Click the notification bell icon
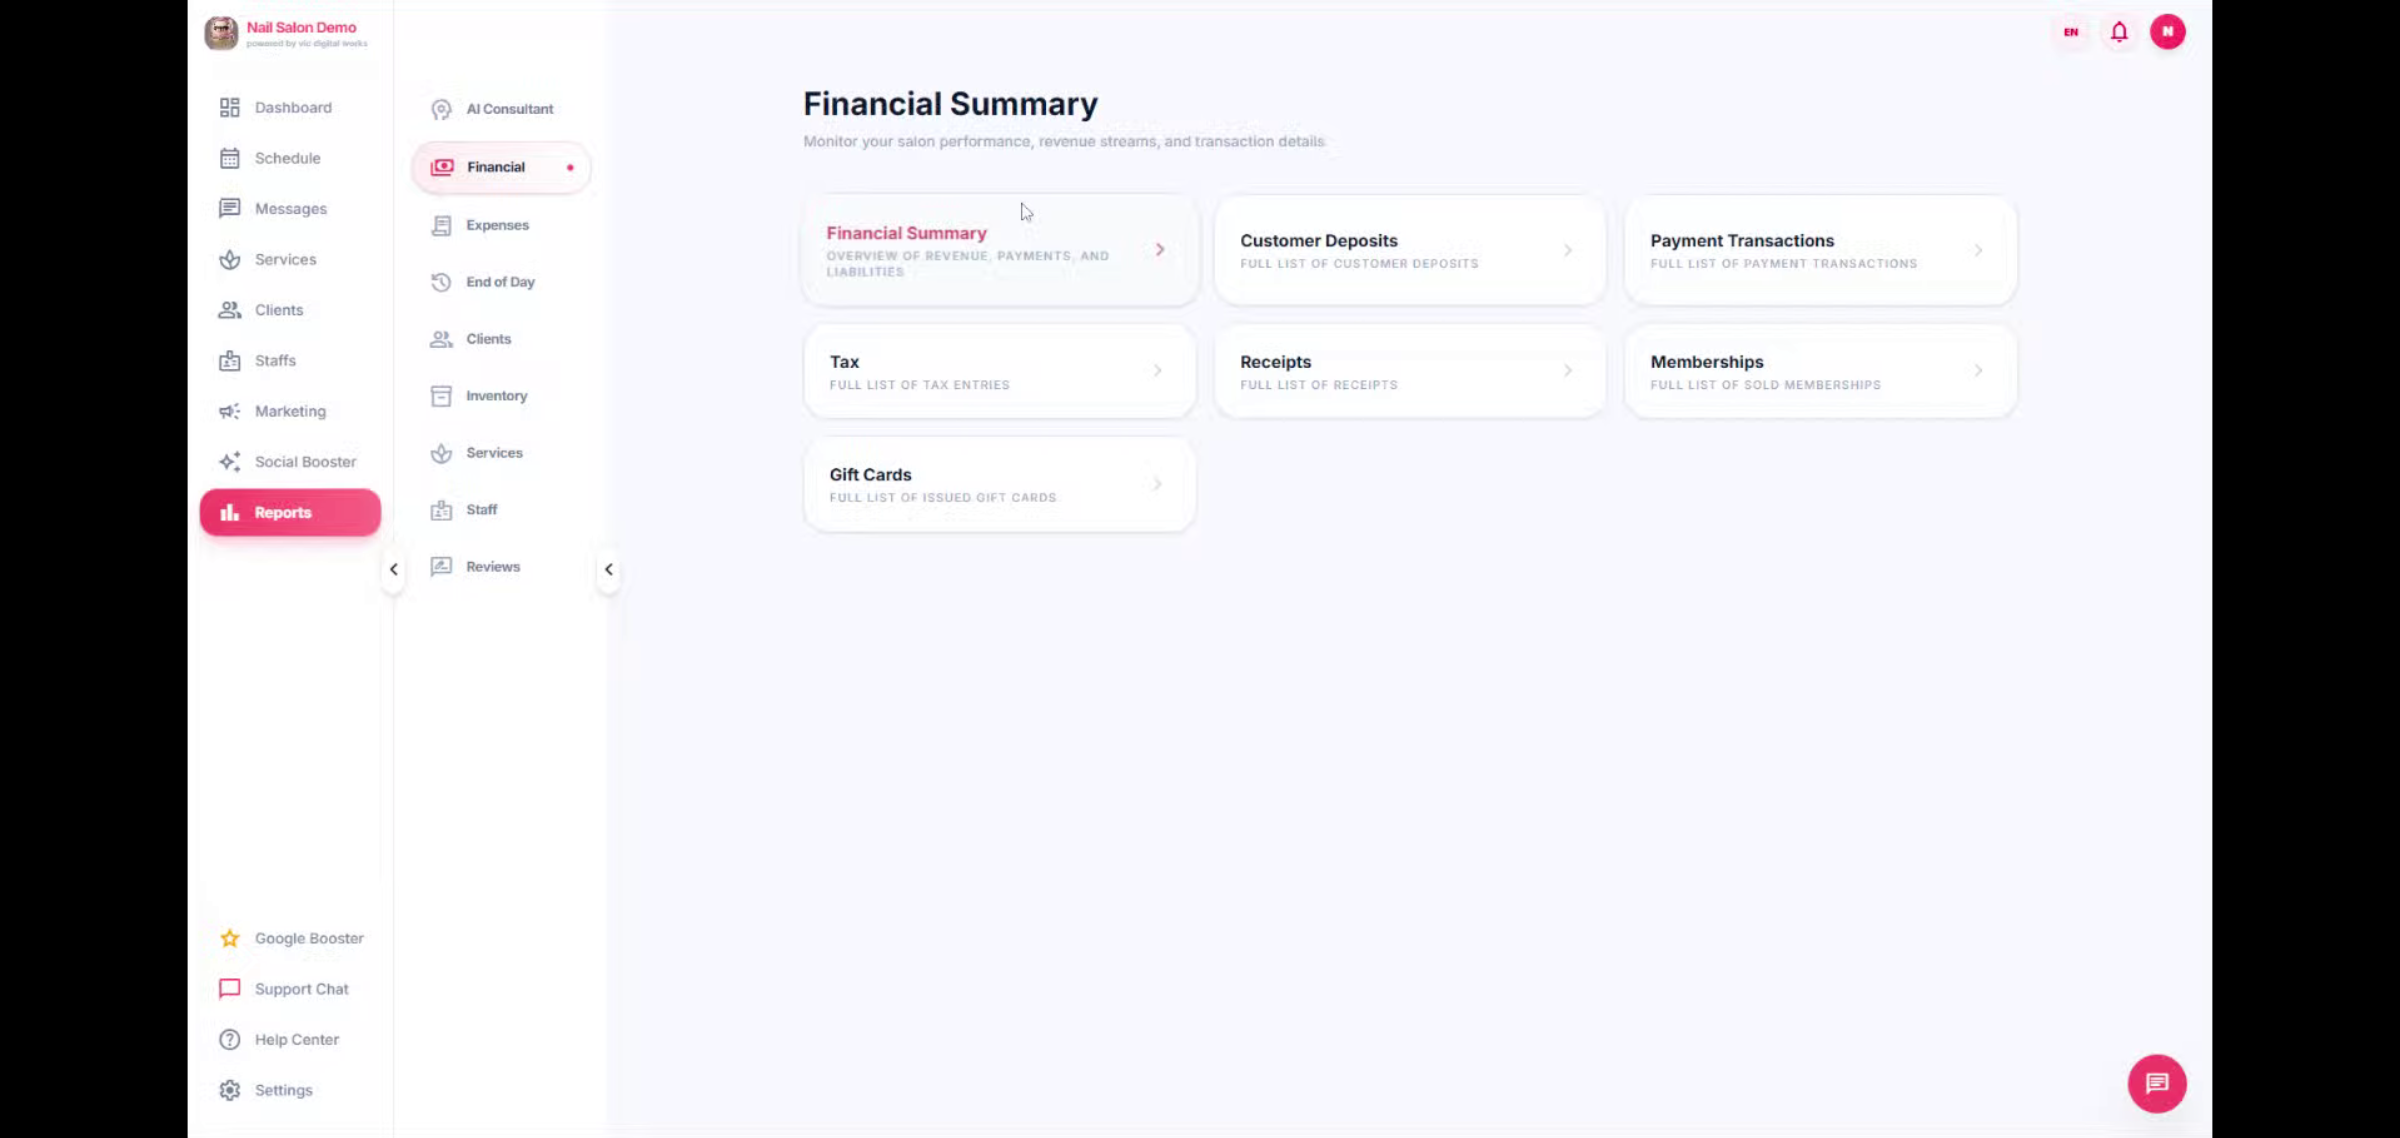The height and width of the screenshot is (1138, 2400). [2119, 32]
